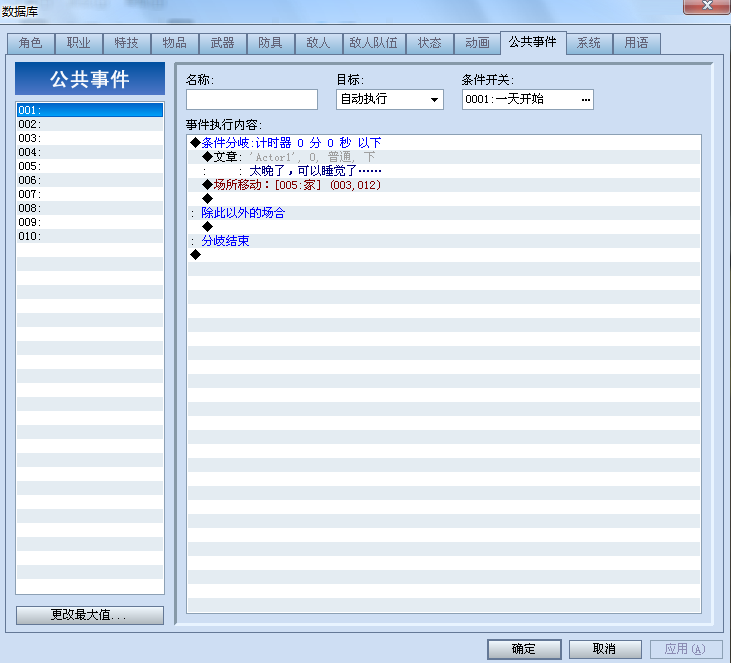Select common event 002 in list

pos(90,124)
